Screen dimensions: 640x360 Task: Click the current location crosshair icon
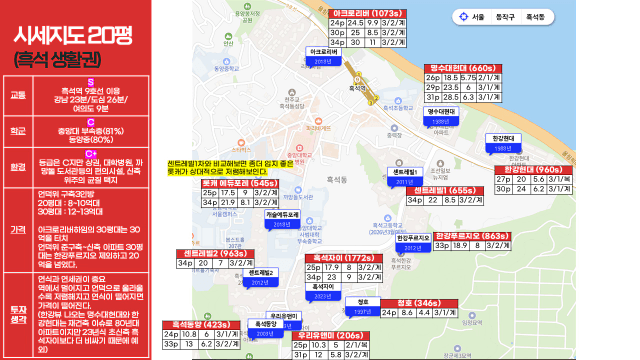tap(463, 17)
